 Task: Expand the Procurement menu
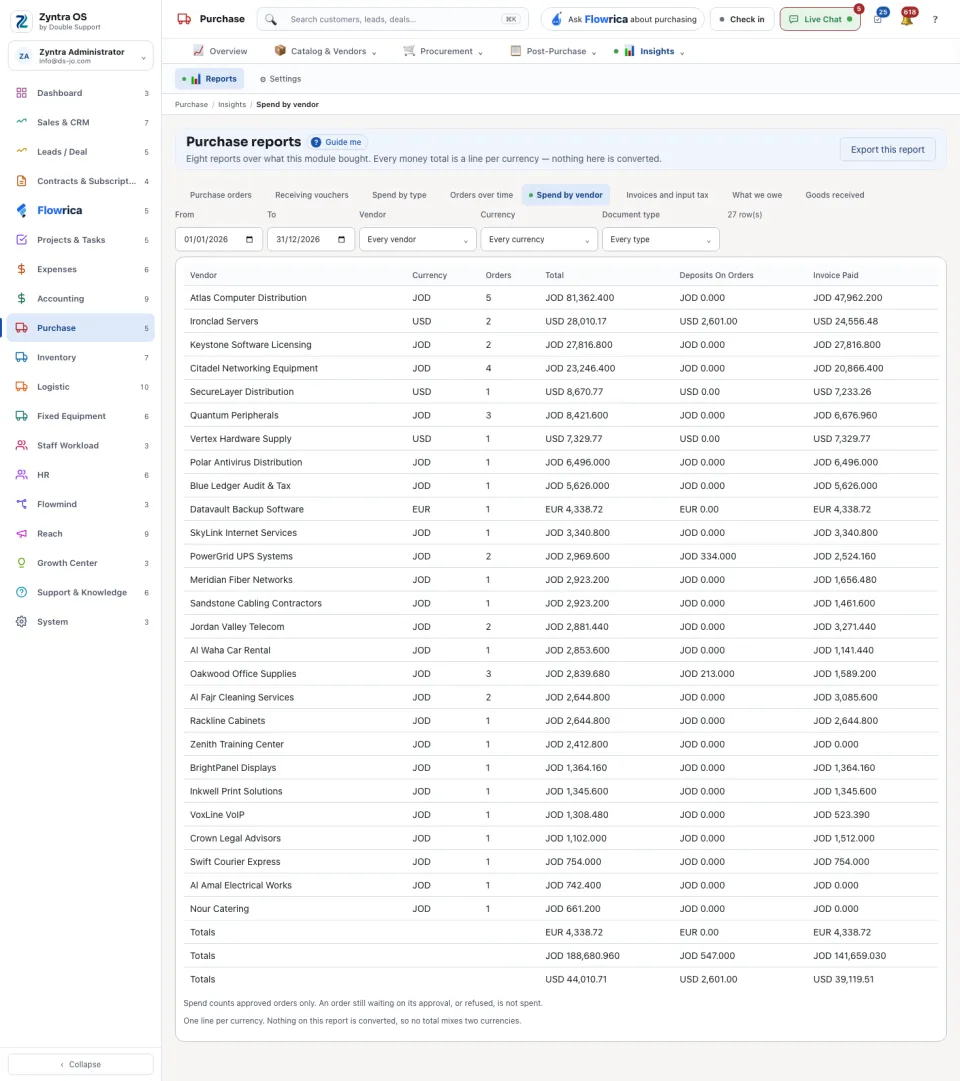click(443, 51)
